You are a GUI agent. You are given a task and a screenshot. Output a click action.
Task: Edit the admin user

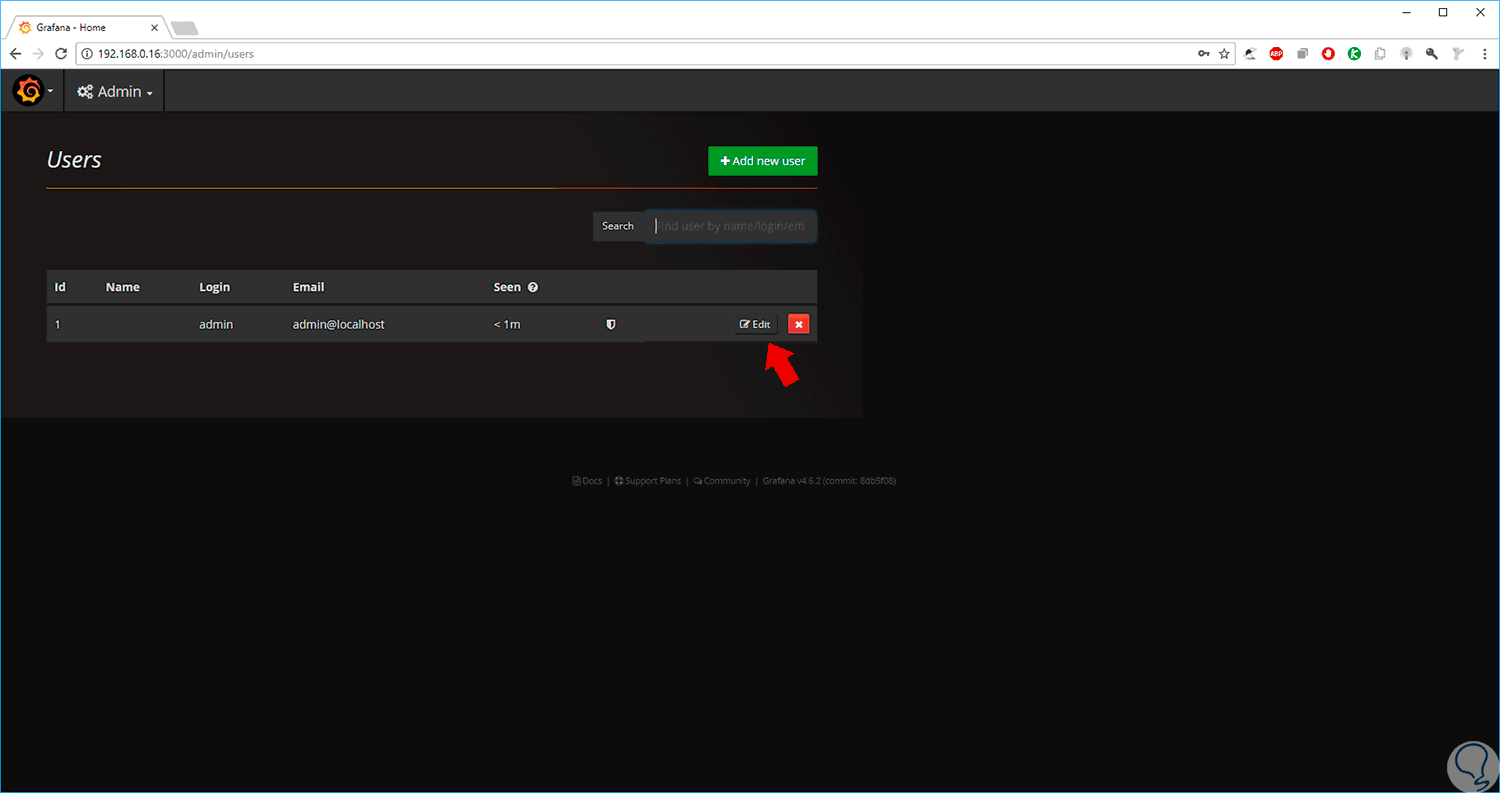[755, 324]
